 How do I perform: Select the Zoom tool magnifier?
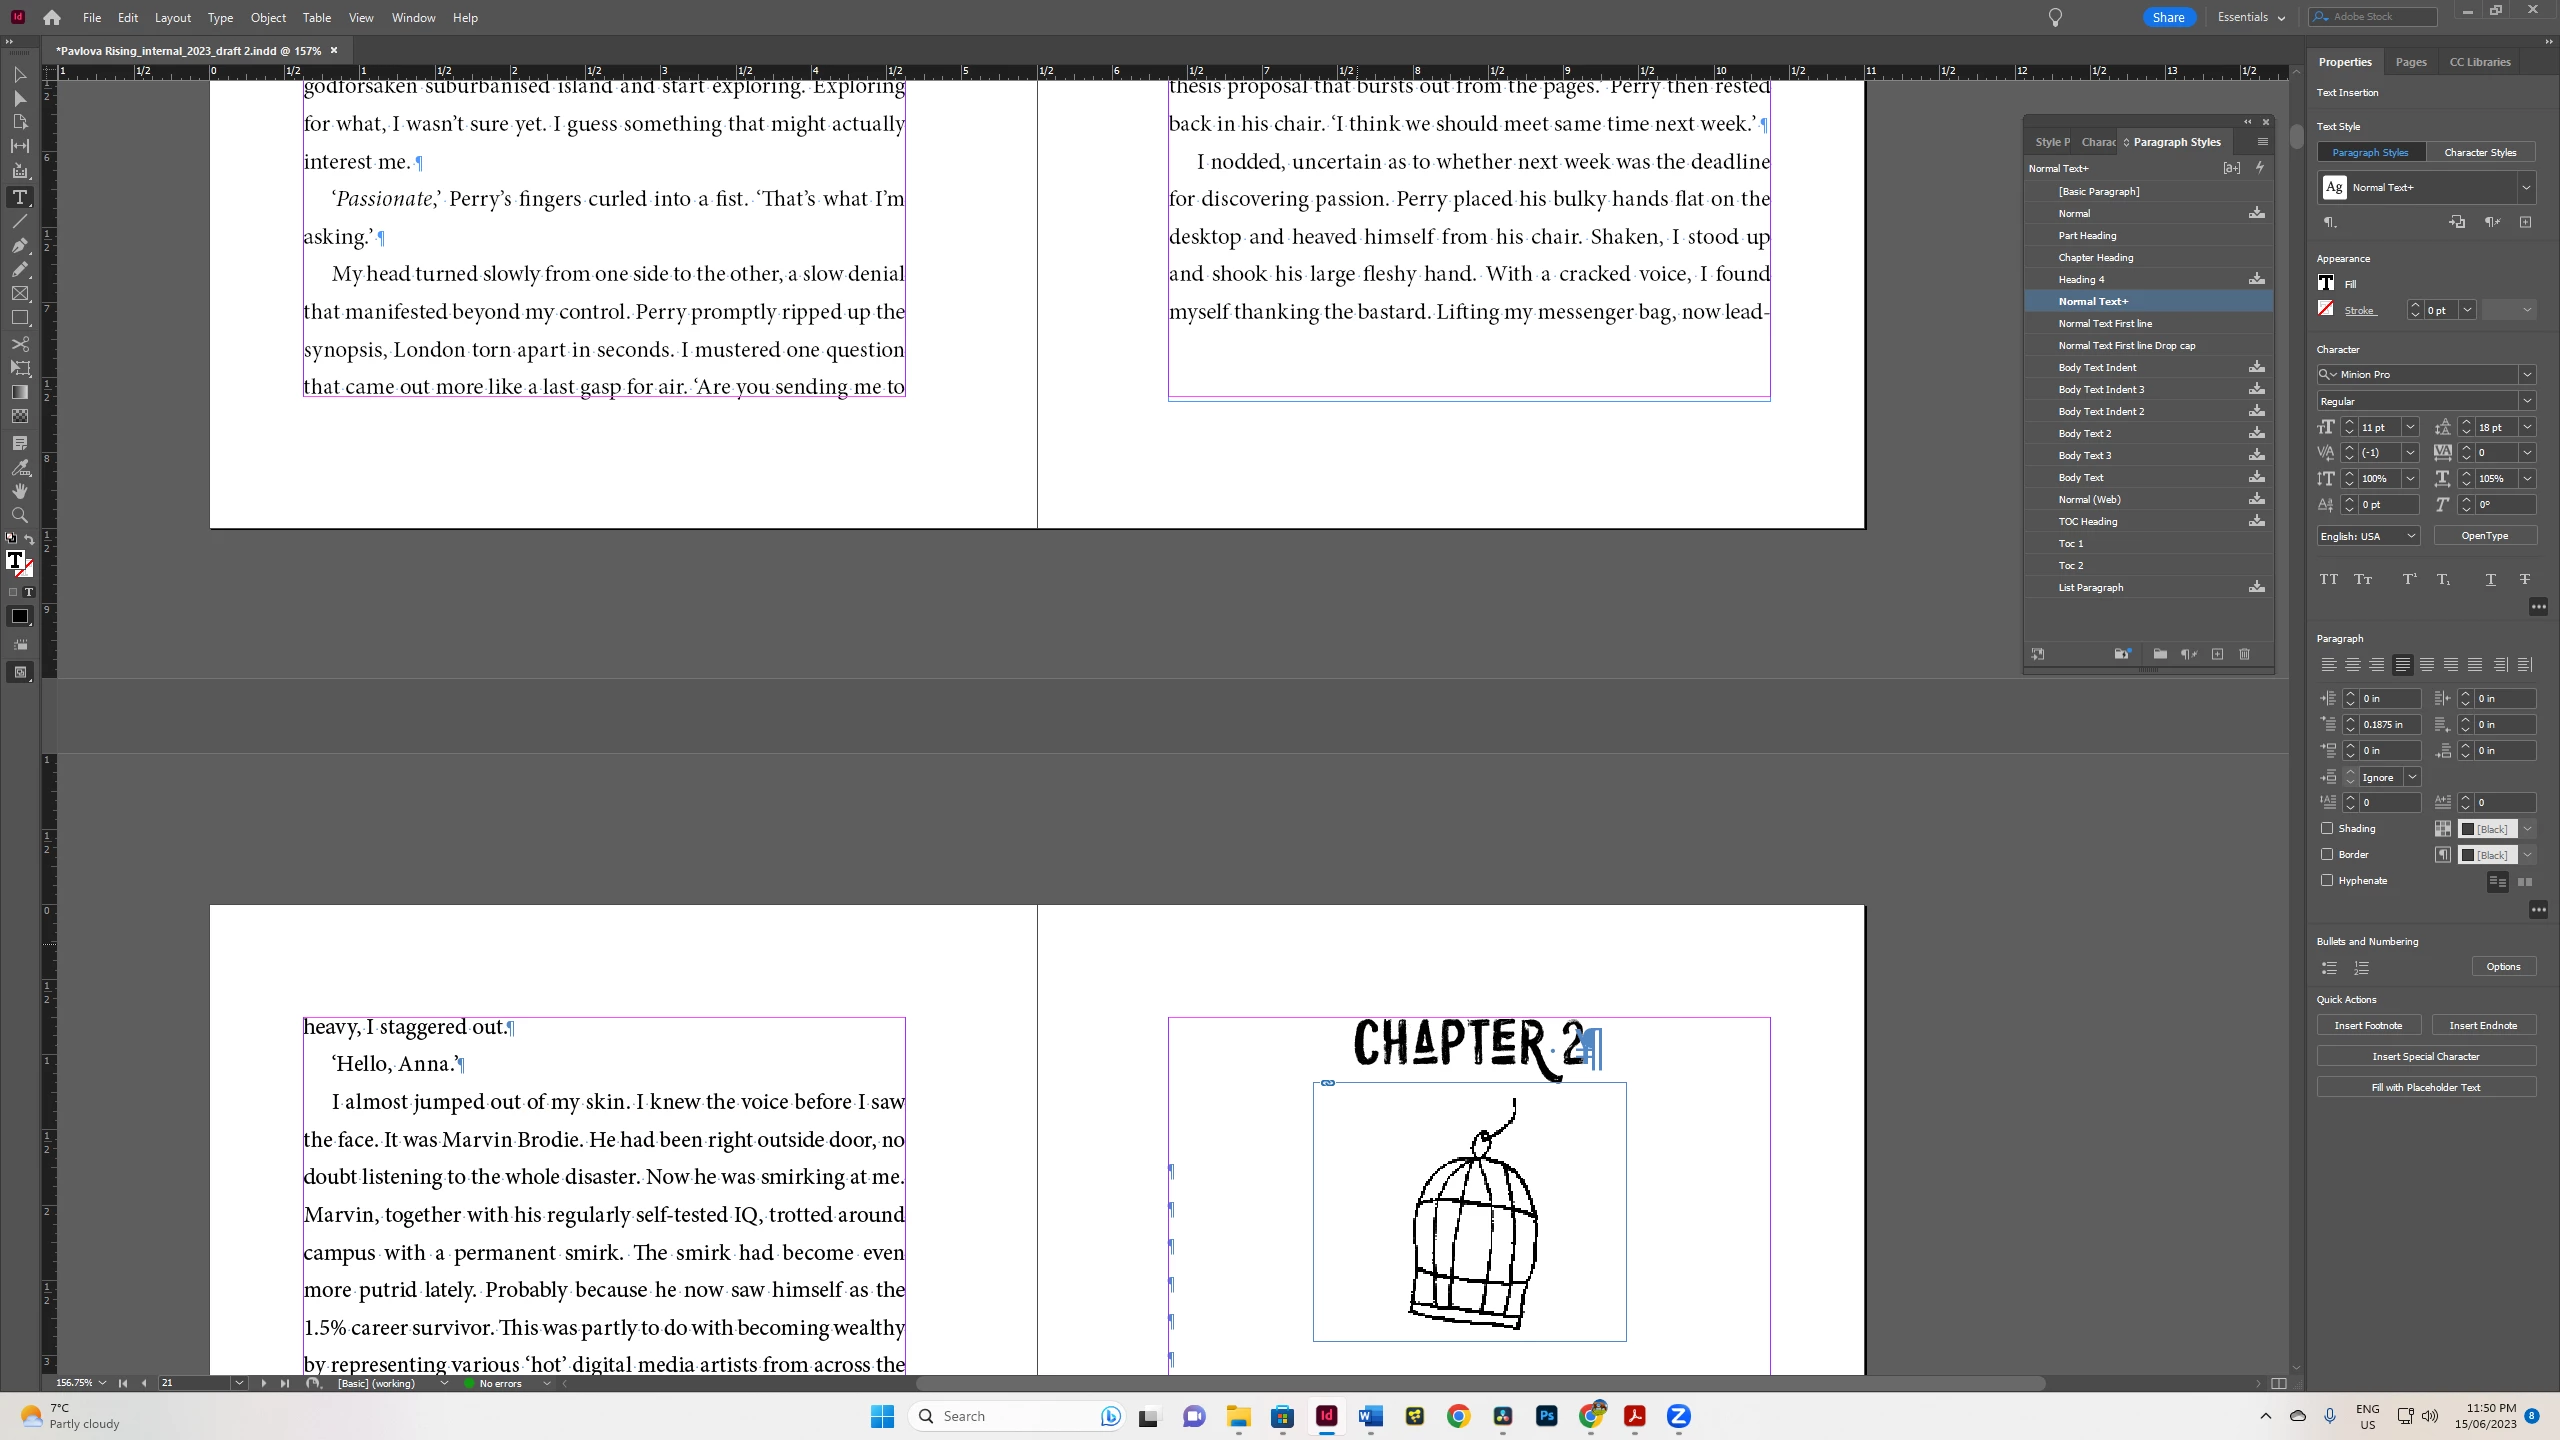(x=19, y=515)
